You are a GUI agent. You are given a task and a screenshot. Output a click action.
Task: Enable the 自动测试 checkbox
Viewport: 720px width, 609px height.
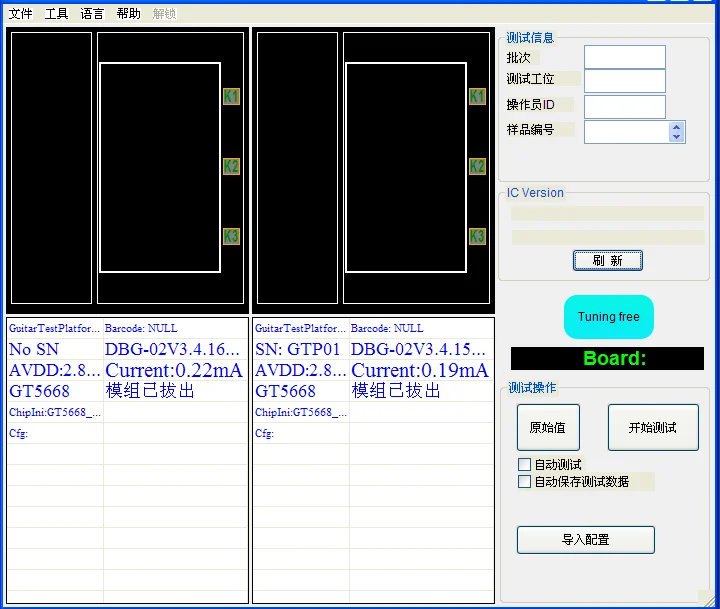[x=524, y=465]
